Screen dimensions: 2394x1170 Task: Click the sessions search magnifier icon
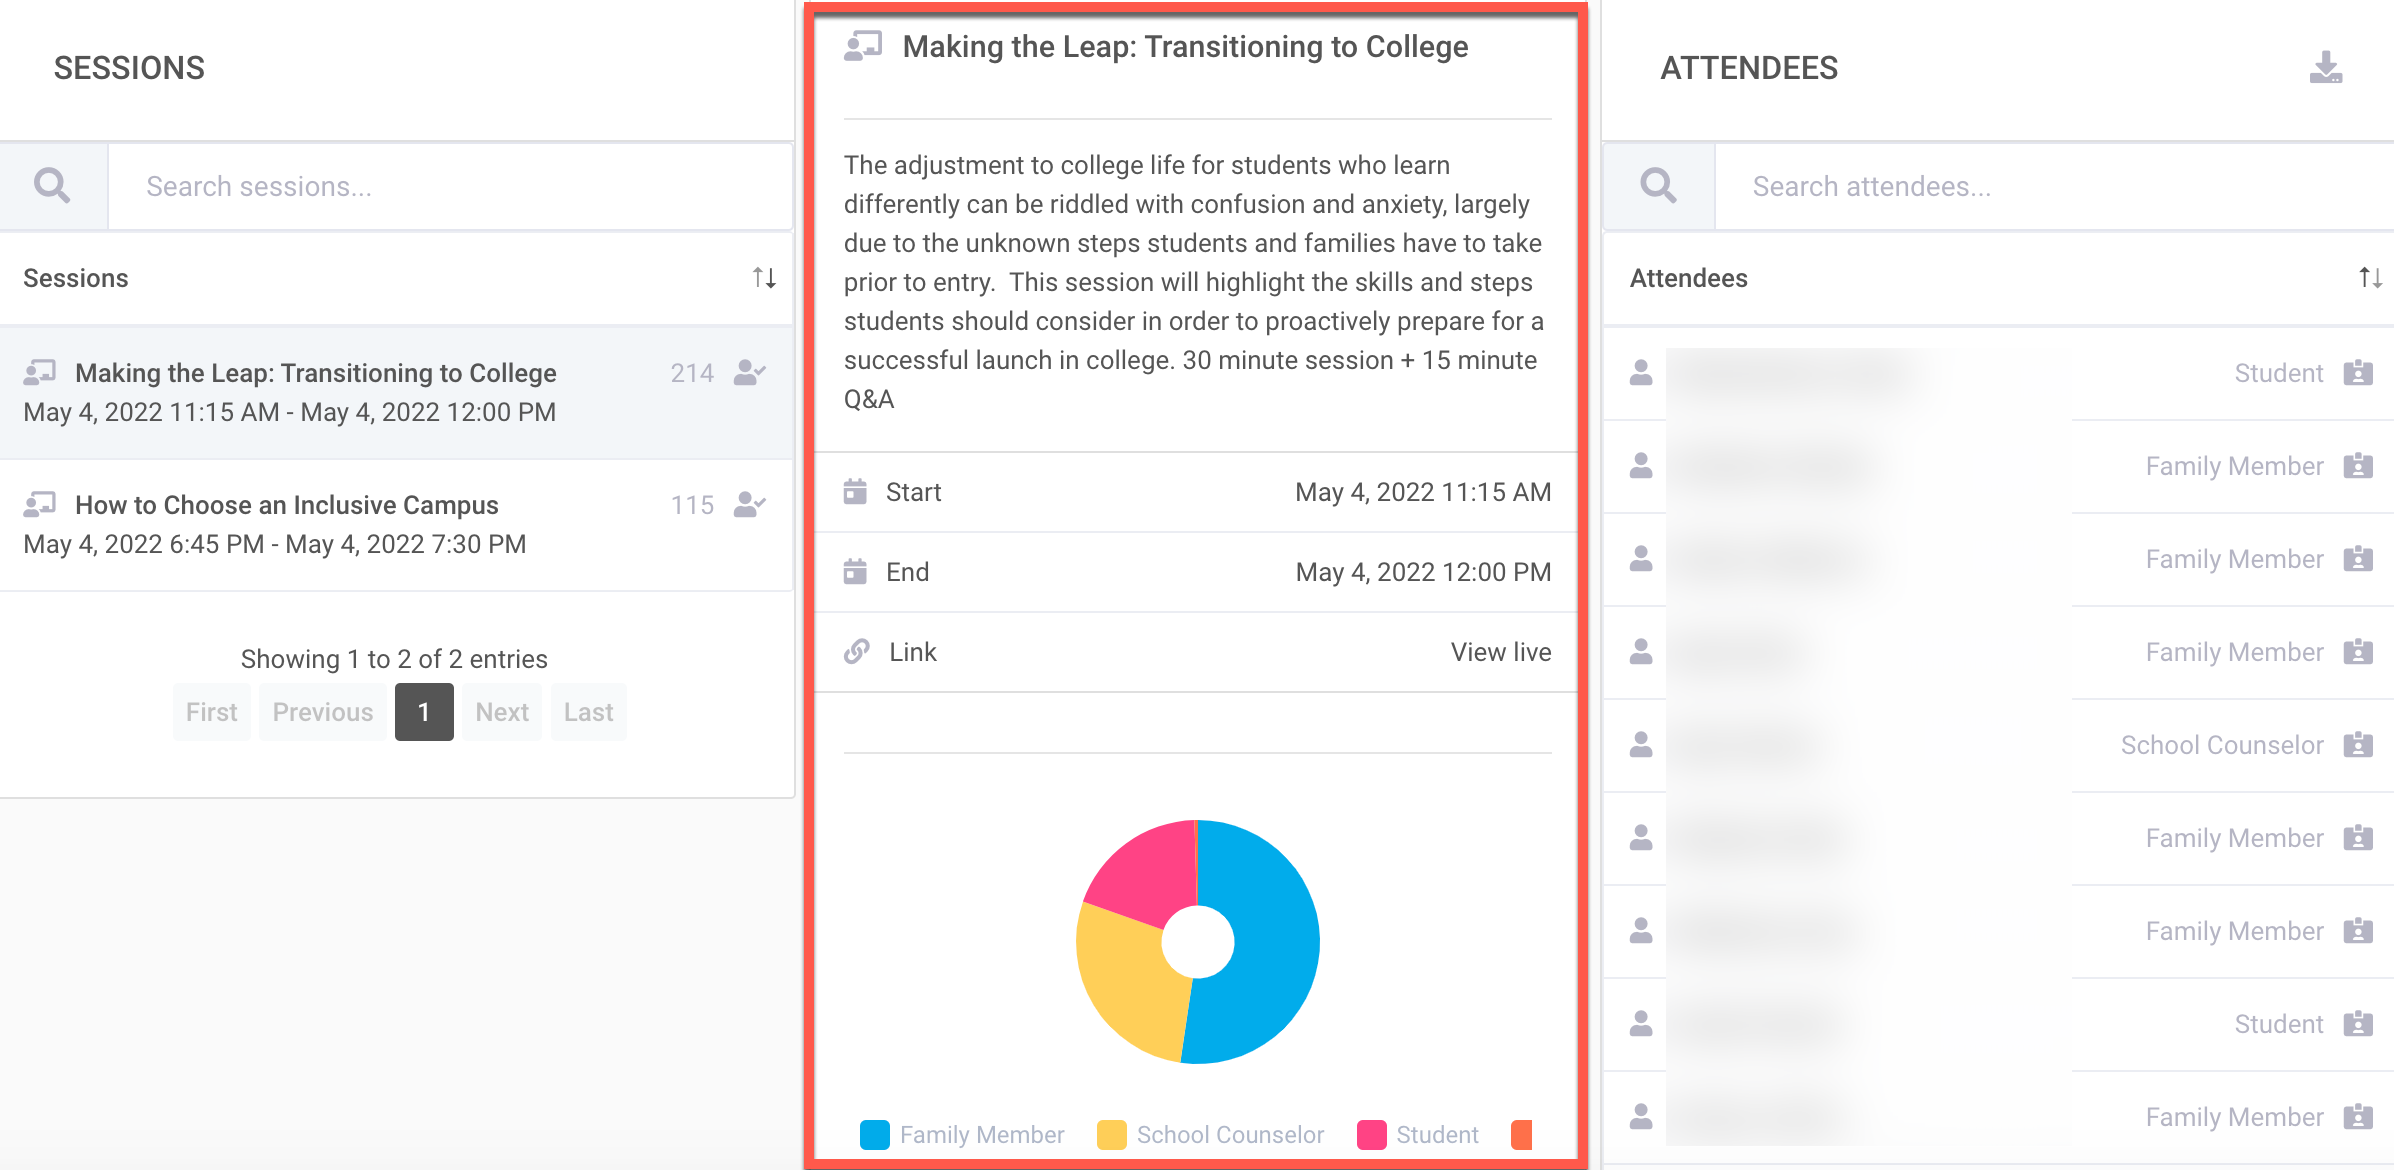(52, 186)
